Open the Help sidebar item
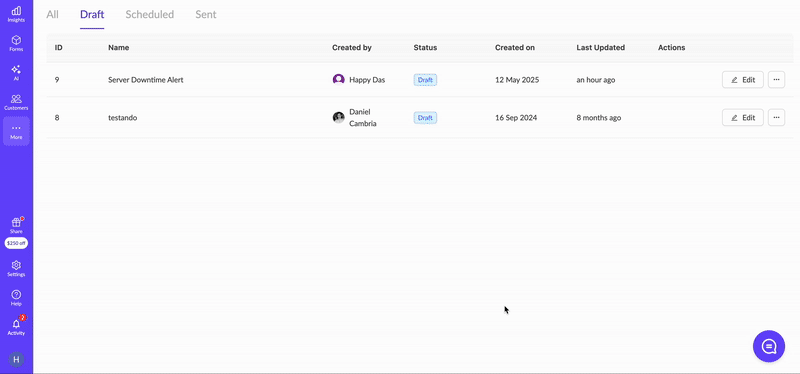The image size is (800, 374). [16, 298]
